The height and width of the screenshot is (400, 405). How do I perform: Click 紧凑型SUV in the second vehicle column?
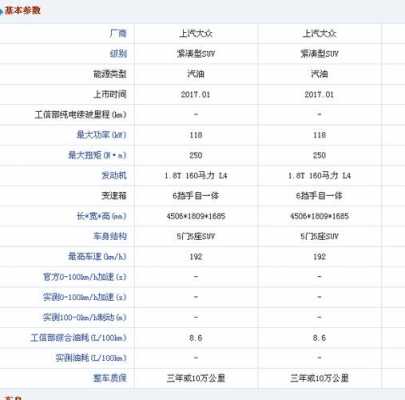coord(319,53)
